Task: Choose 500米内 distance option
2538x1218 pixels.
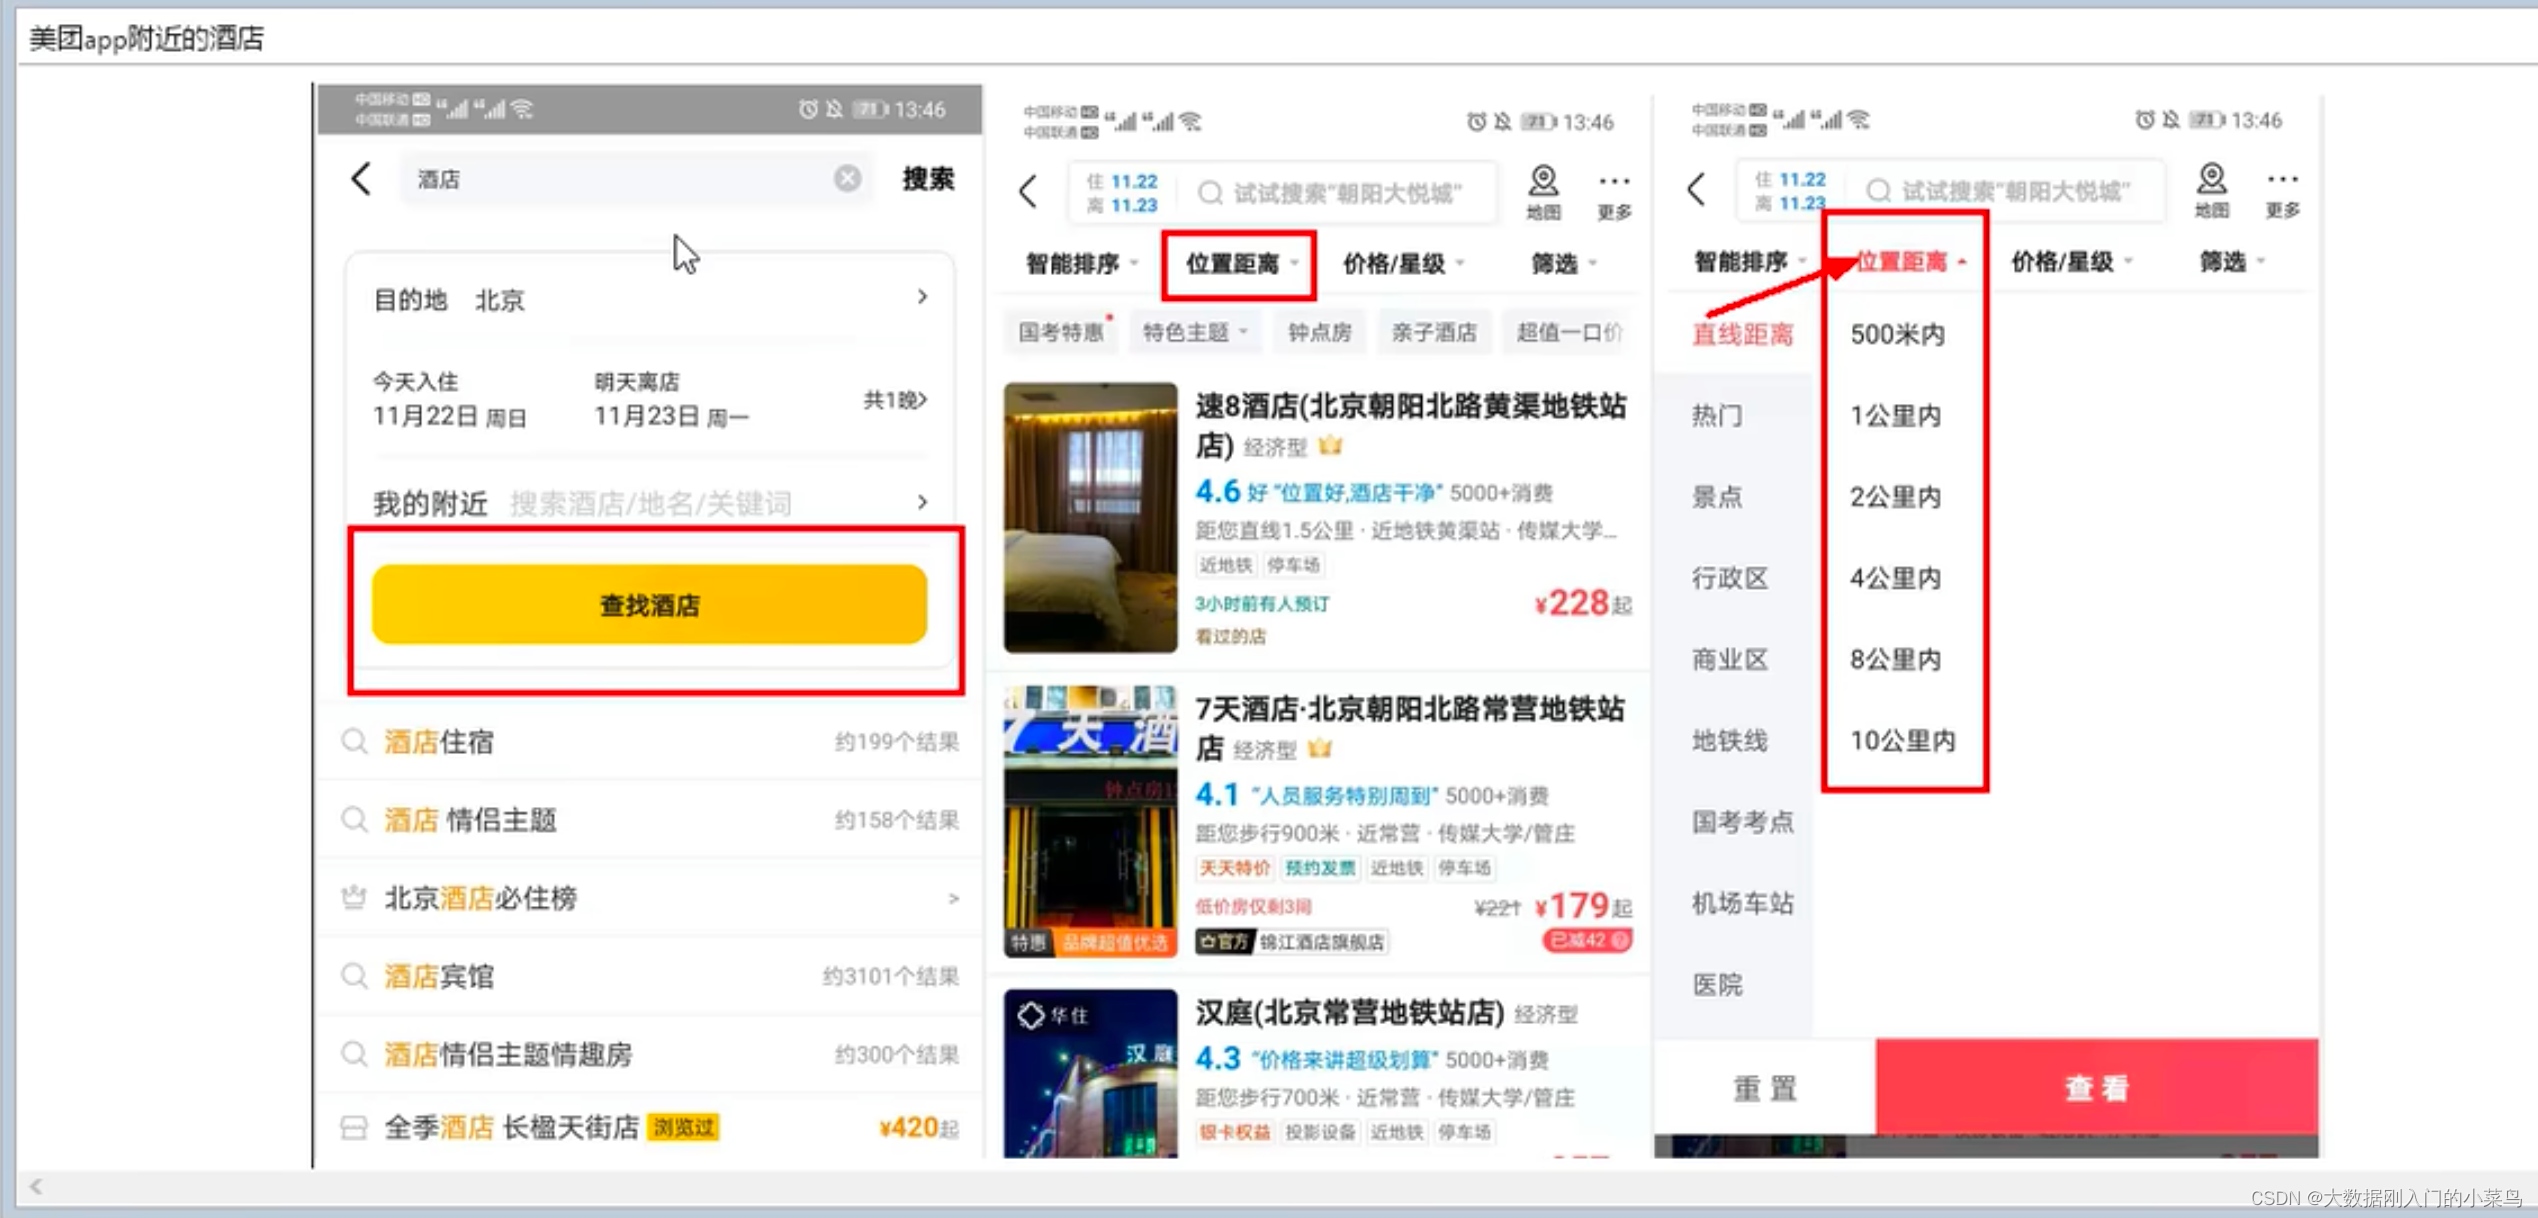Action: point(1897,334)
